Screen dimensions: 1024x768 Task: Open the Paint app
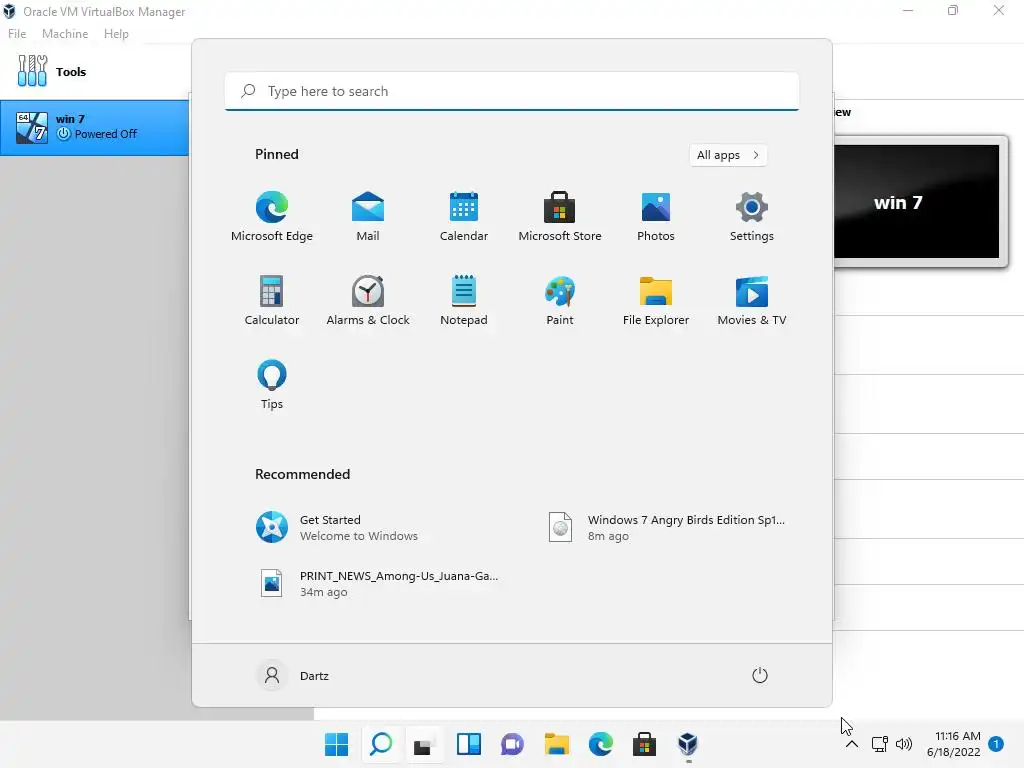pyautogui.click(x=560, y=300)
